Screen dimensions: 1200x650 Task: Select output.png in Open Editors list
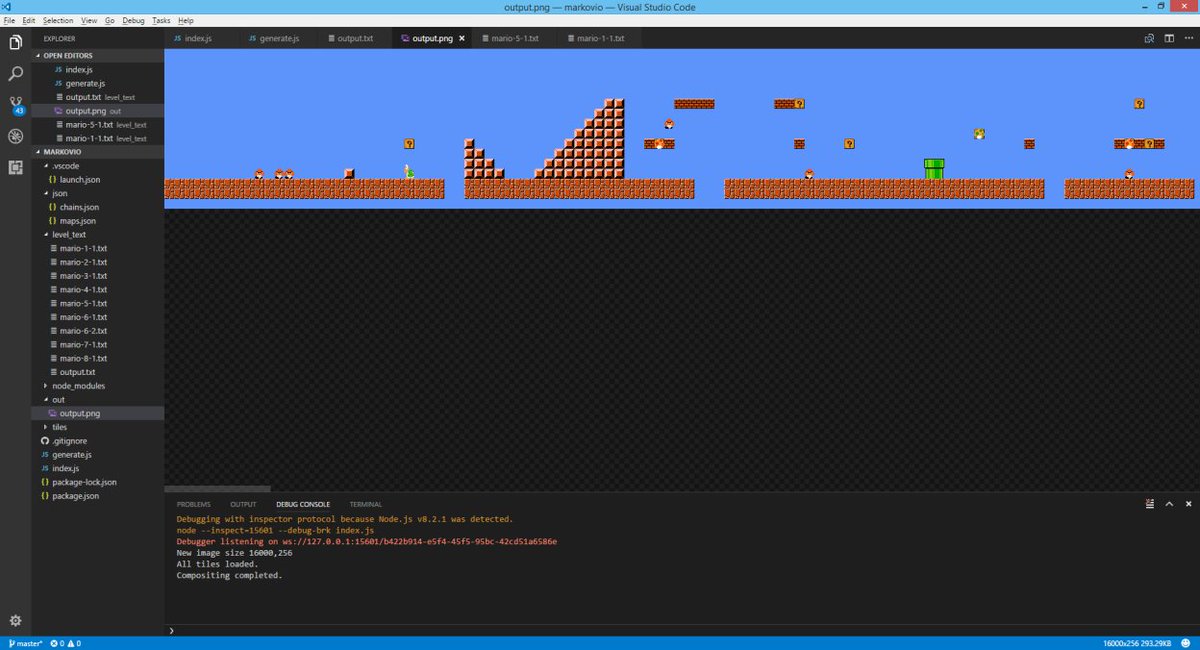point(98,111)
